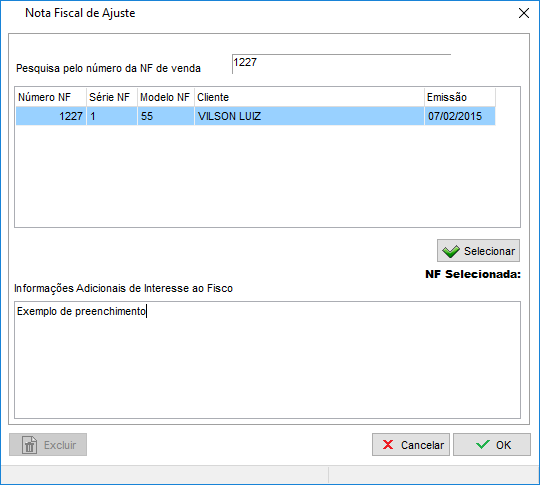The width and height of the screenshot is (540, 485).
Task: Click the trash can icon on Excluir
Action: point(30,445)
